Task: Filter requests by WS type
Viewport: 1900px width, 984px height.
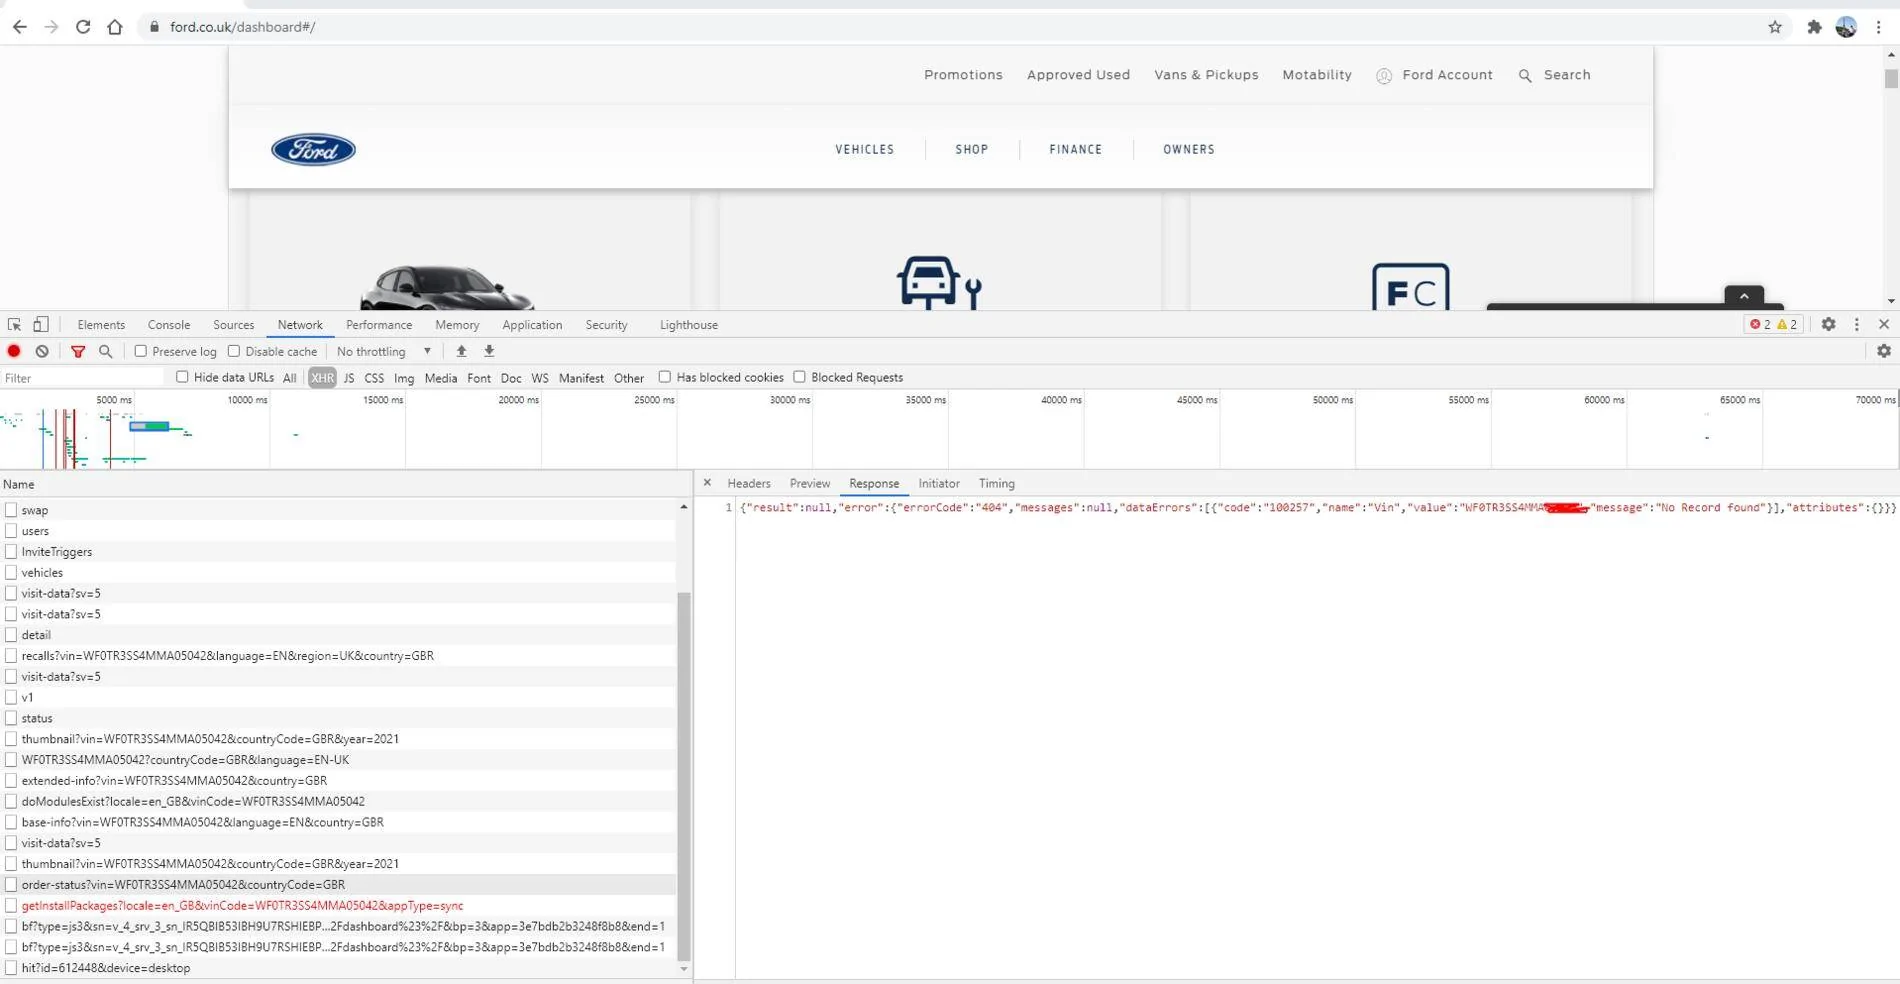Action: coord(540,378)
